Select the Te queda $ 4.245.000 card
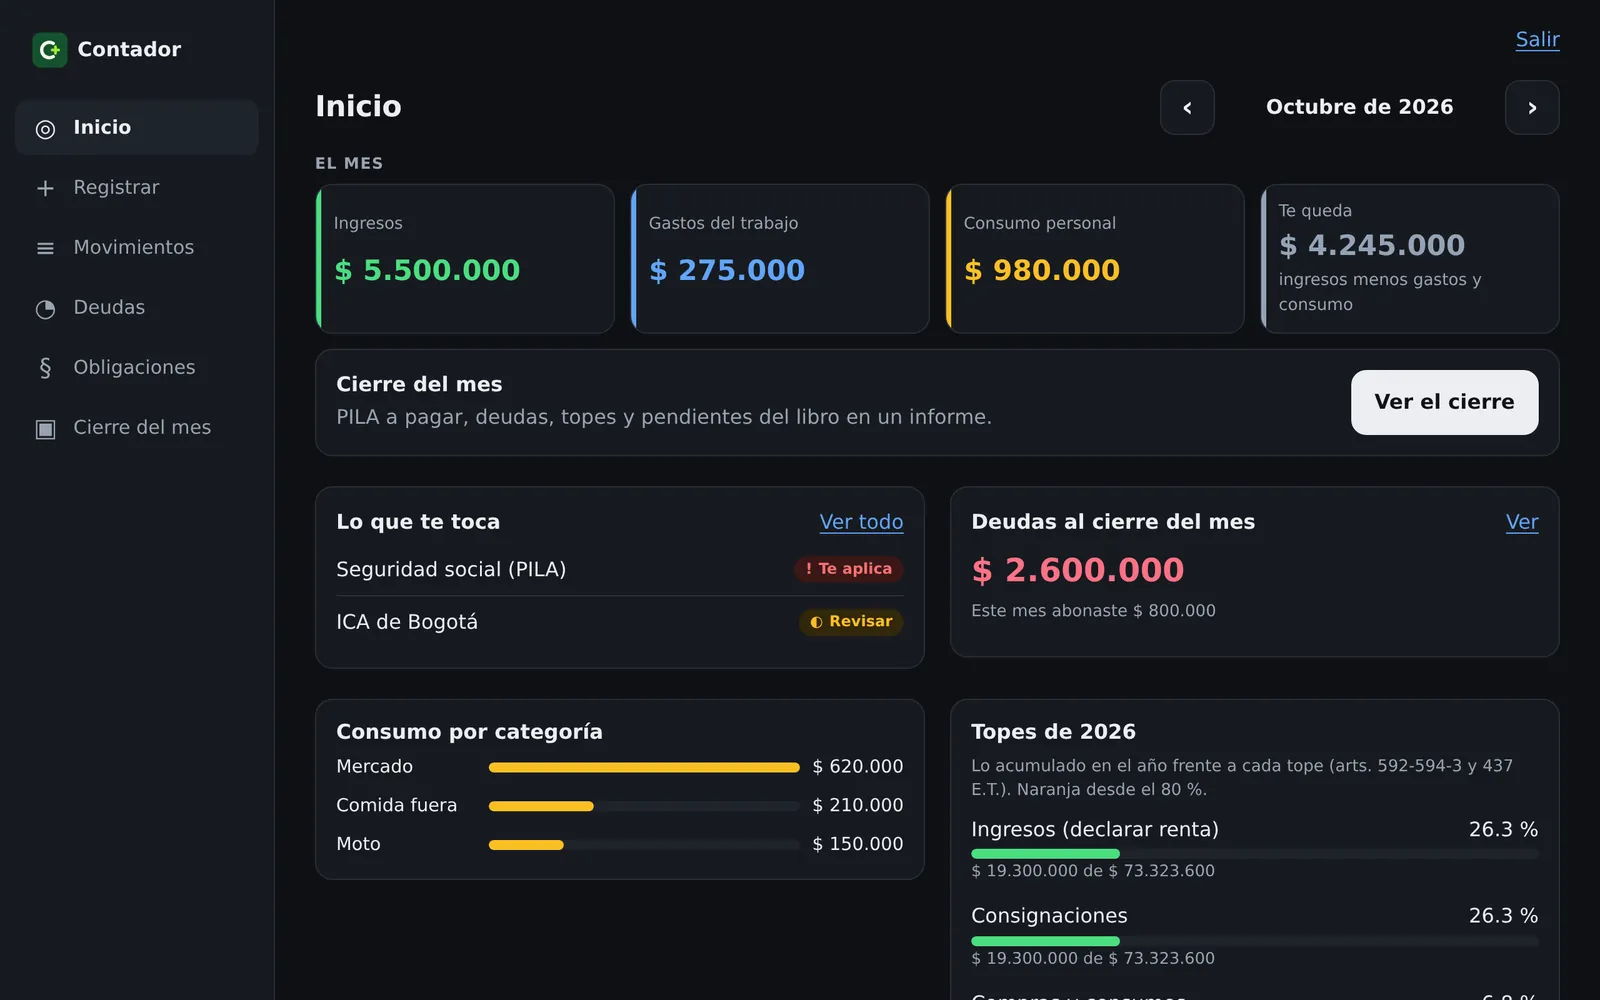The image size is (1600, 1000). [x=1410, y=258]
